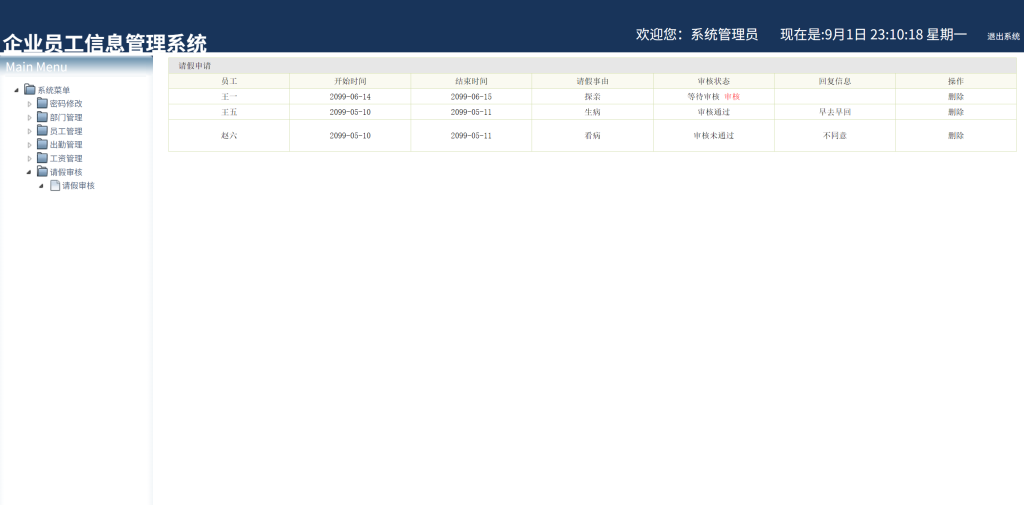This screenshot has width=1024, height=505.
Task: Click the 欢迎您：系统管理员 greeting
Action: [697, 35]
